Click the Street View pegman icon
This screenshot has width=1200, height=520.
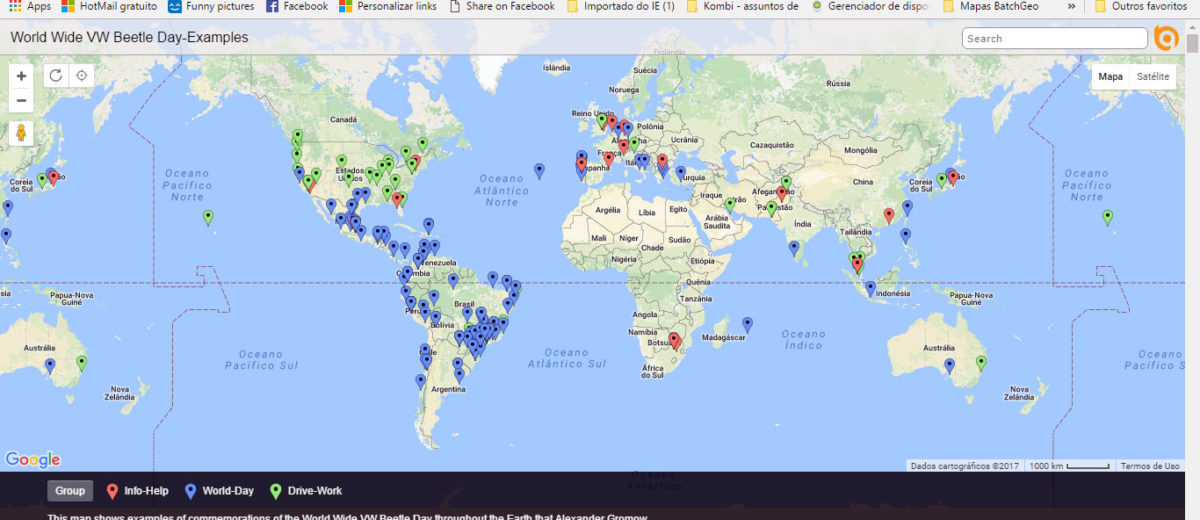coord(21,133)
